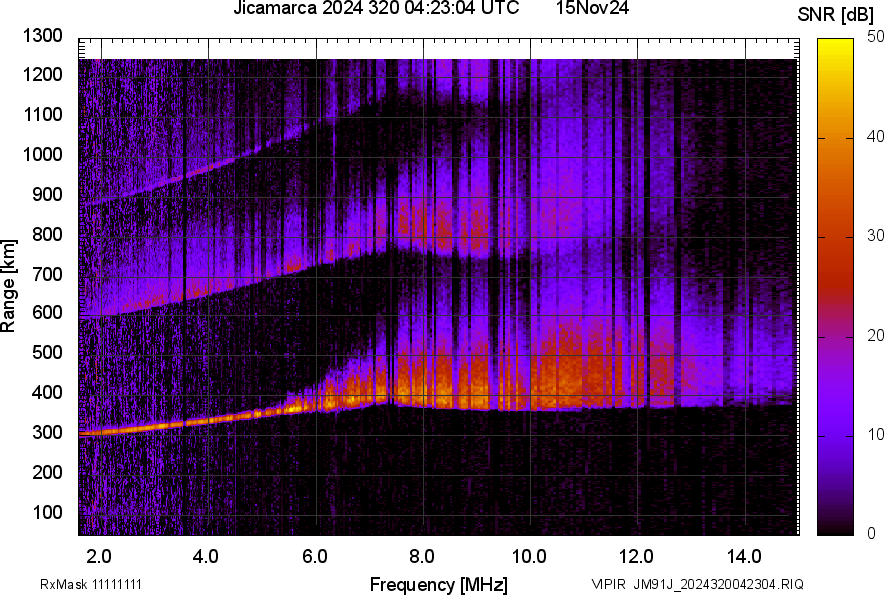Click the 'SNR [dB]' colorbar heading

click(x=834, y=13)
